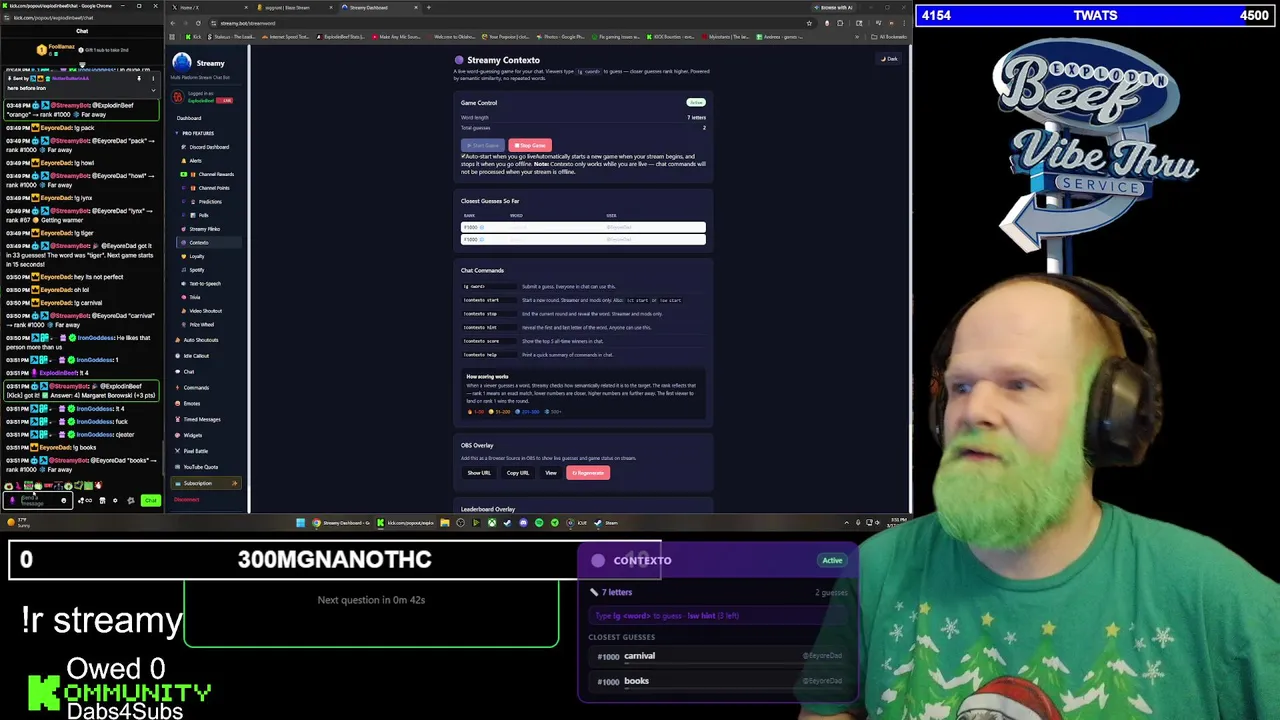
Task: Click Show URL for OBS Overlay
Action: point(479,473)
